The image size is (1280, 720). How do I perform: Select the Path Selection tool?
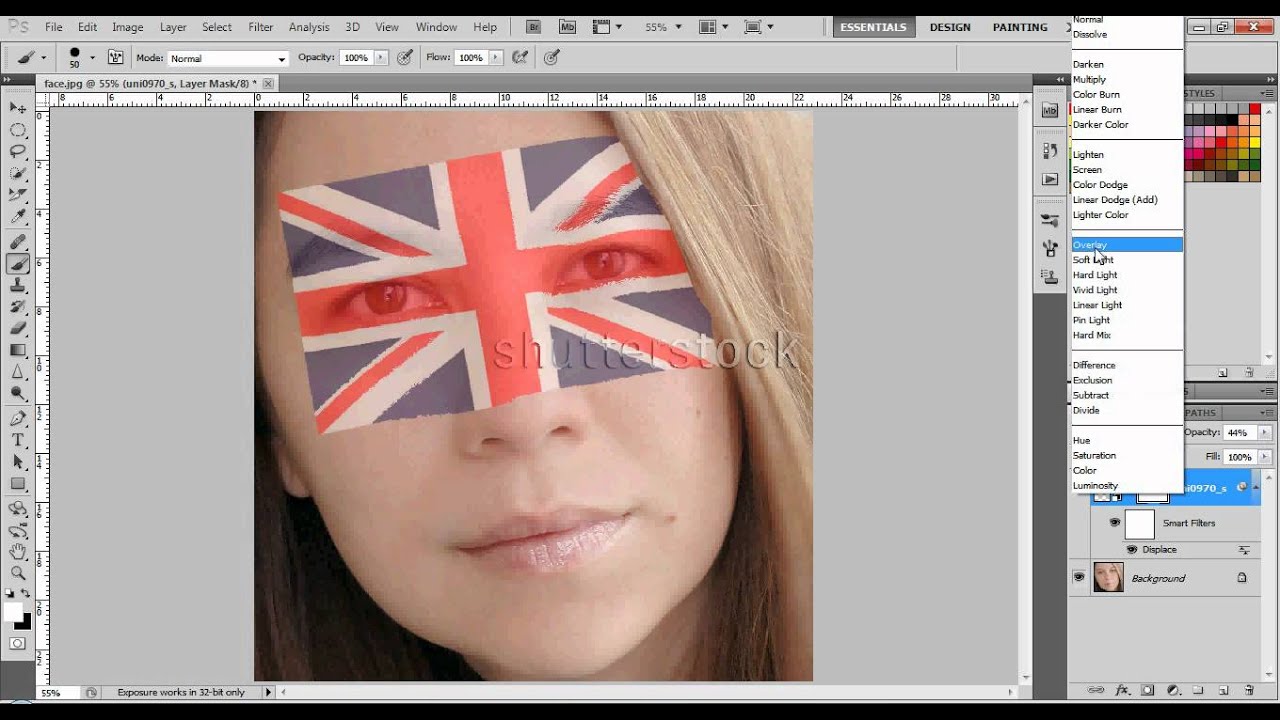[x=18, y=463]
